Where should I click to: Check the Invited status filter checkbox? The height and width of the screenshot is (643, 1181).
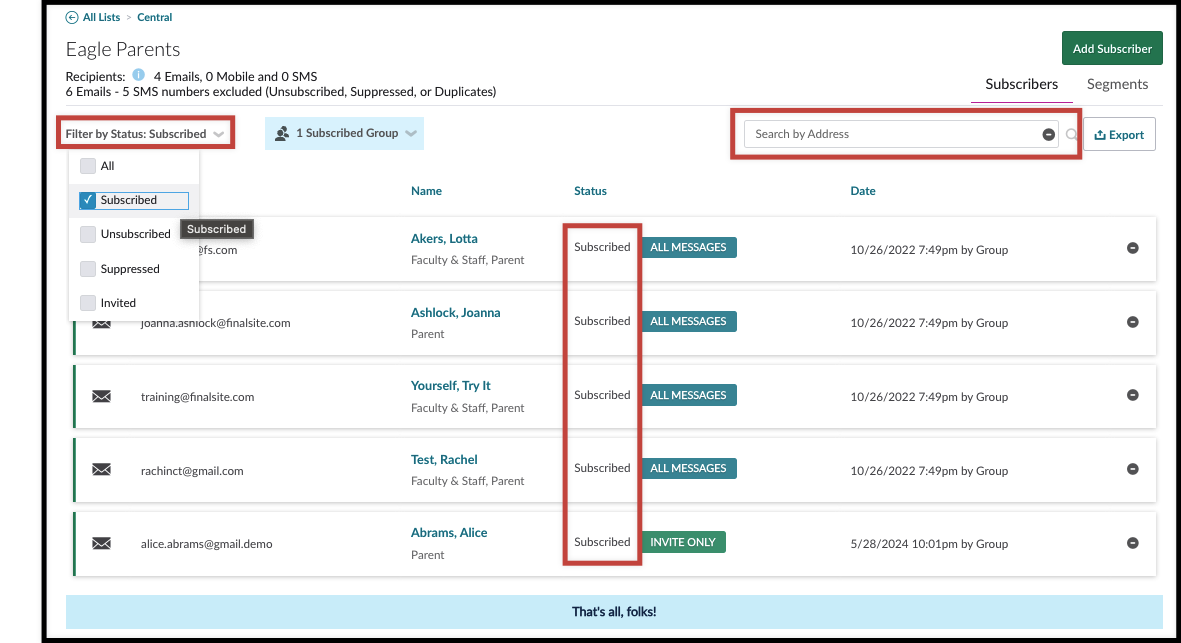click(x=88, y=303)
